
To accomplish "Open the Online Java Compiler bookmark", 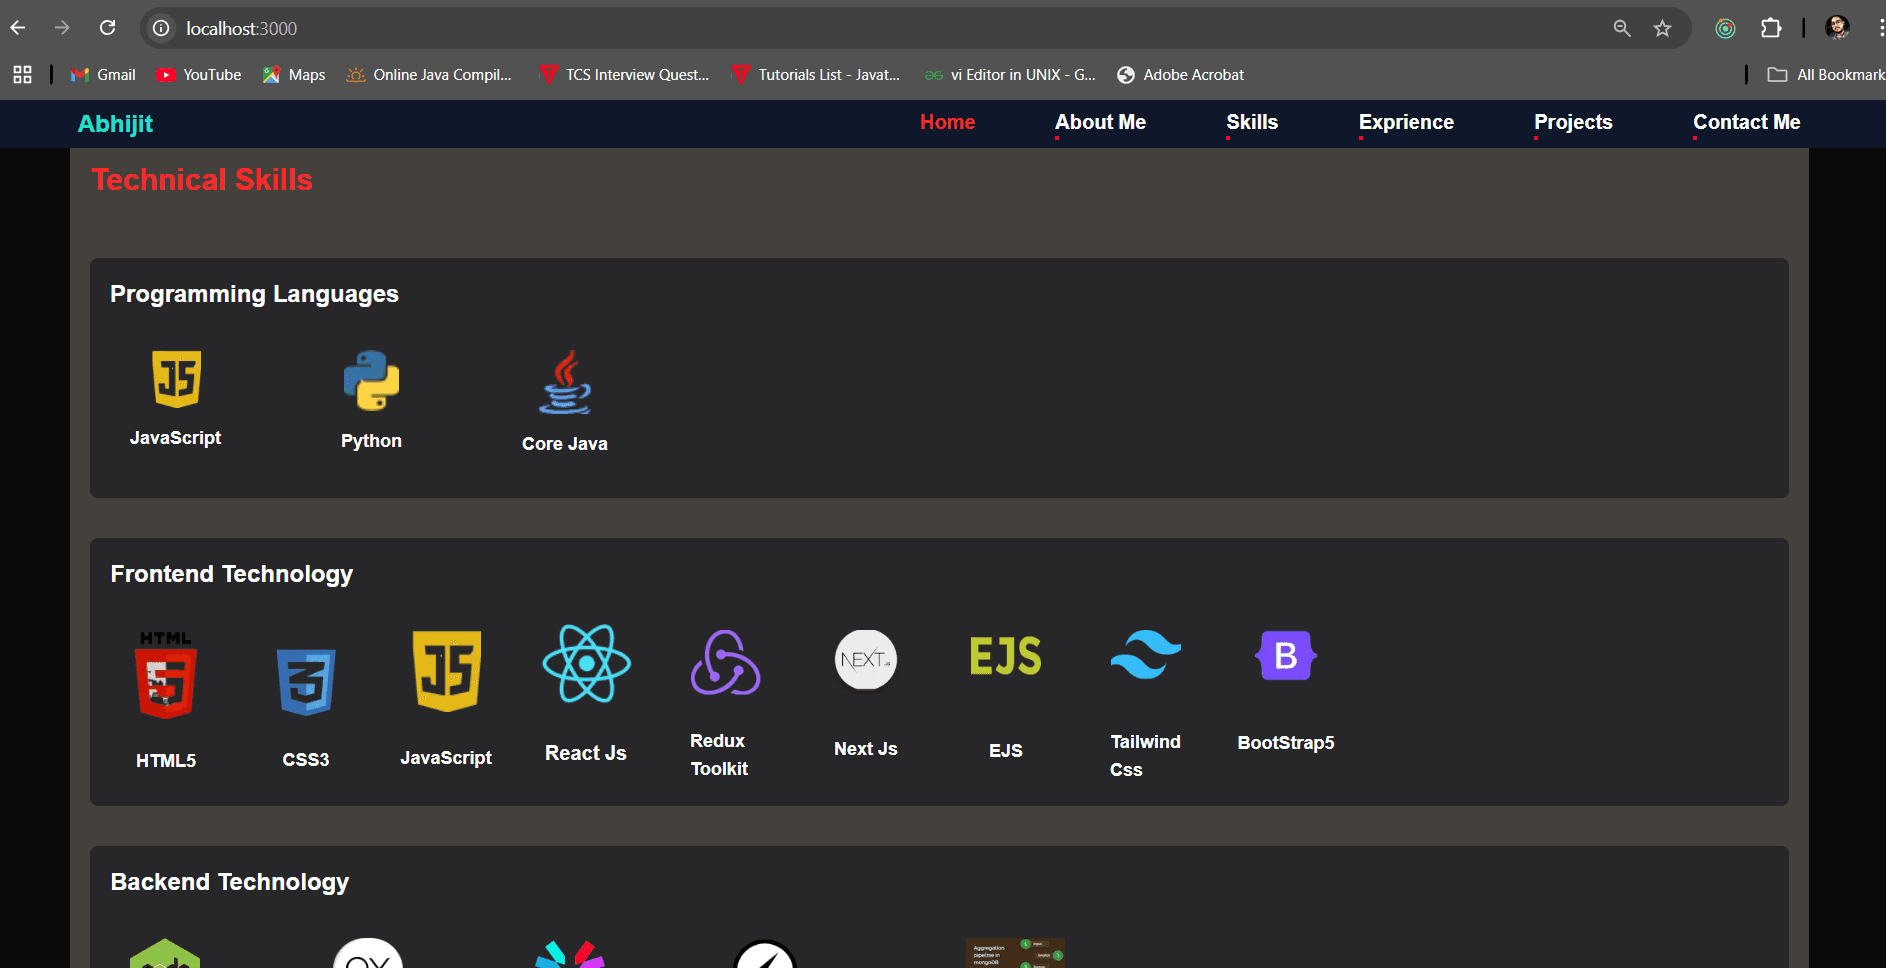I will click(429, 75).
